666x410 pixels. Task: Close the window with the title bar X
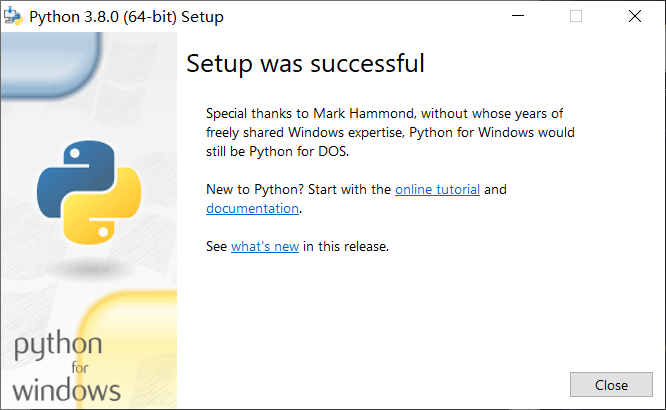point(635,17)
